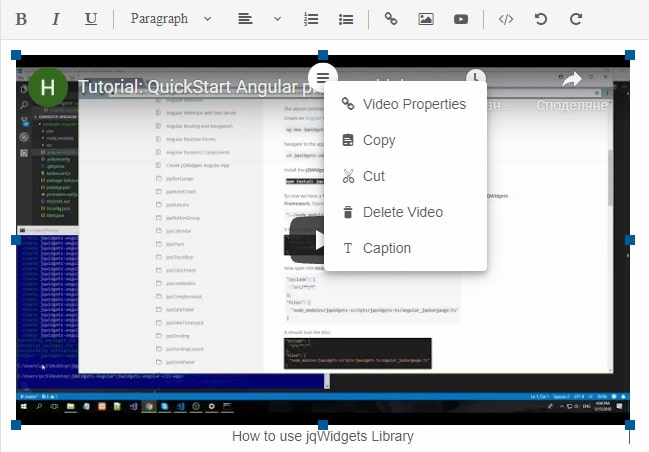Expand the alignment options arrow
This screenshot has width=649, height=452.
tap(278, 19)
